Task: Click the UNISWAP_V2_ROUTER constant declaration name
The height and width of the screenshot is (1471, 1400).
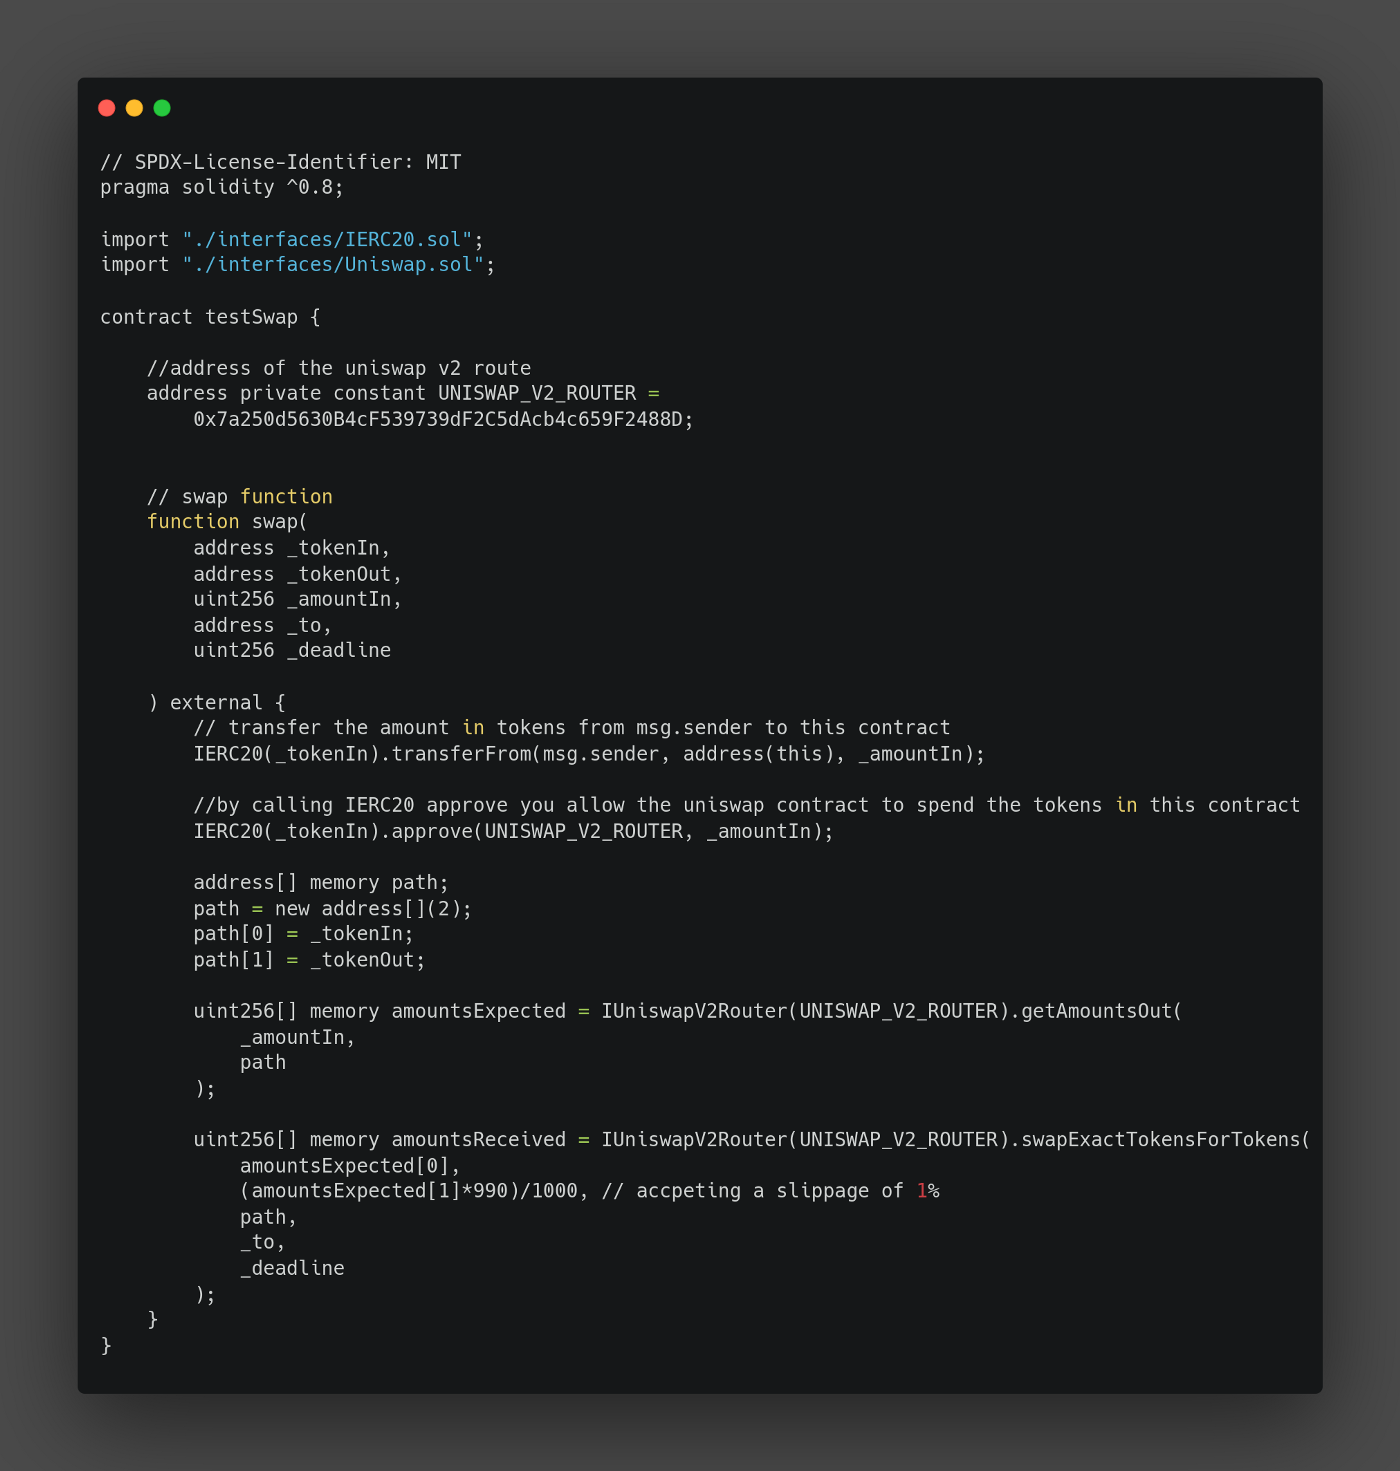Action: tap(537, 393)
